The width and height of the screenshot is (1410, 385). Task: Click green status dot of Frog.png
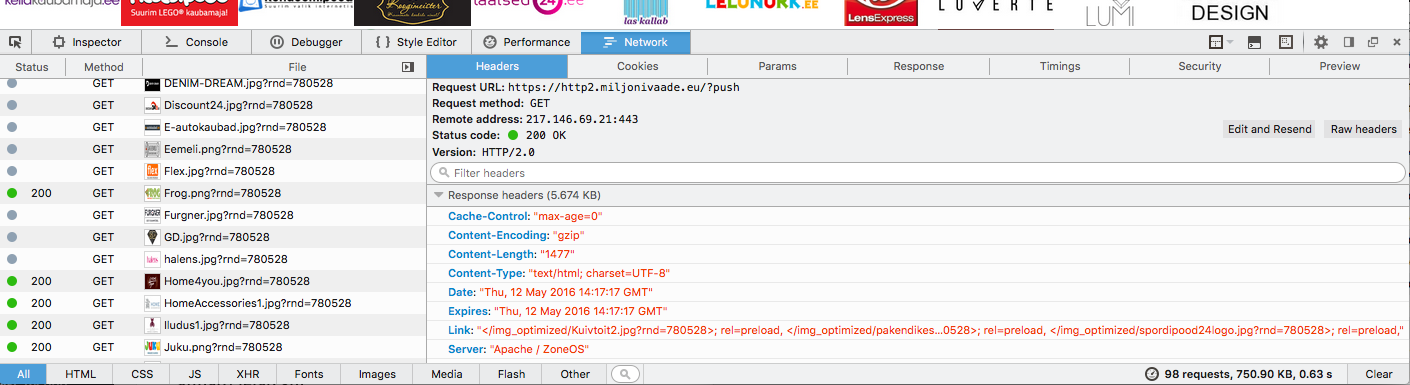12,193
